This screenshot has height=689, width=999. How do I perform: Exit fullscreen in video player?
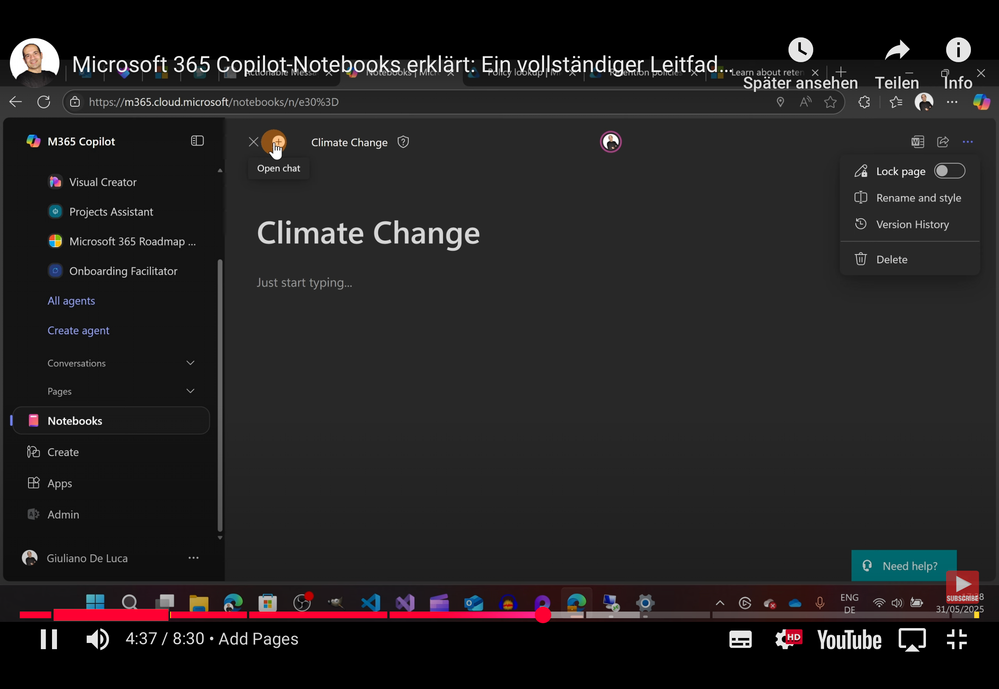[956, 639]
